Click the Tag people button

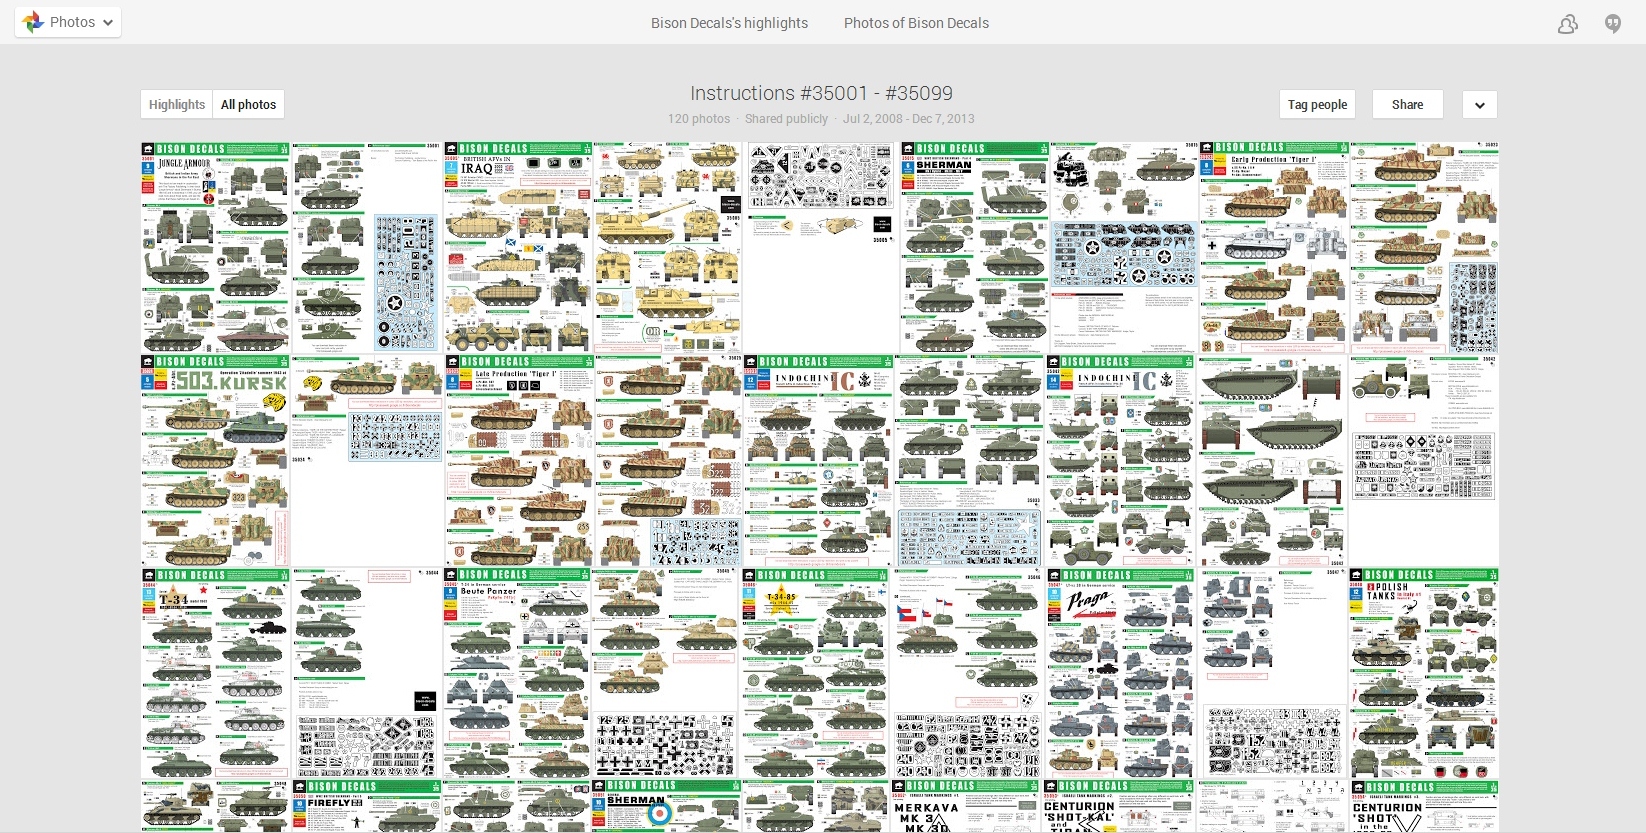point(1317,105)
